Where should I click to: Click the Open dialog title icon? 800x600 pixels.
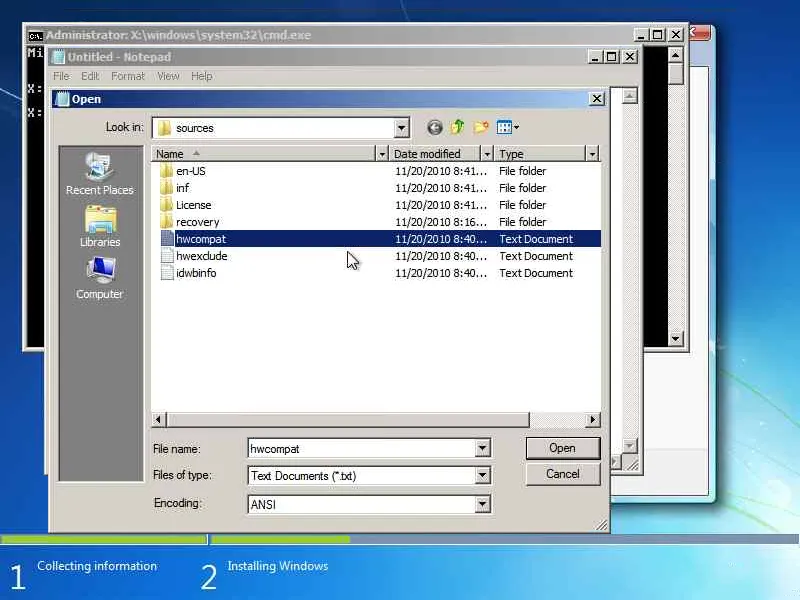tap(62, 99)
